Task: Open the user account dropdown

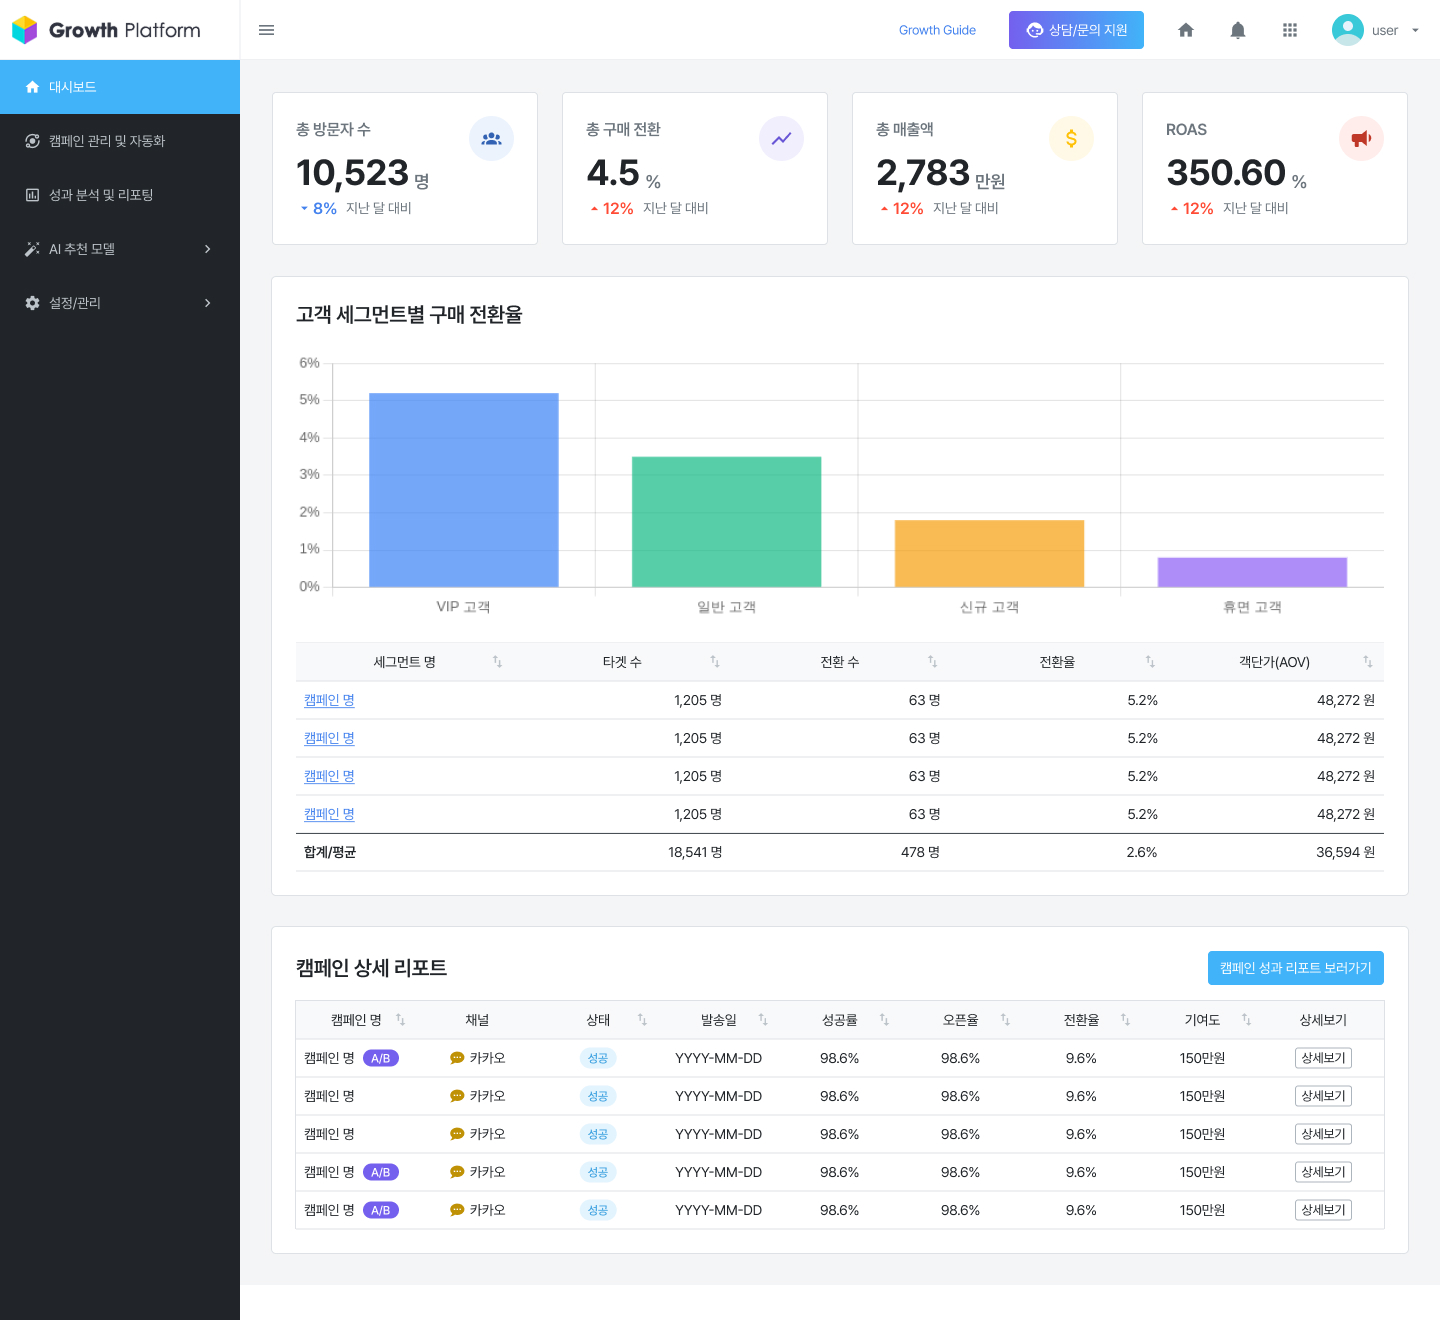Action: click(x=1376, y=30)
